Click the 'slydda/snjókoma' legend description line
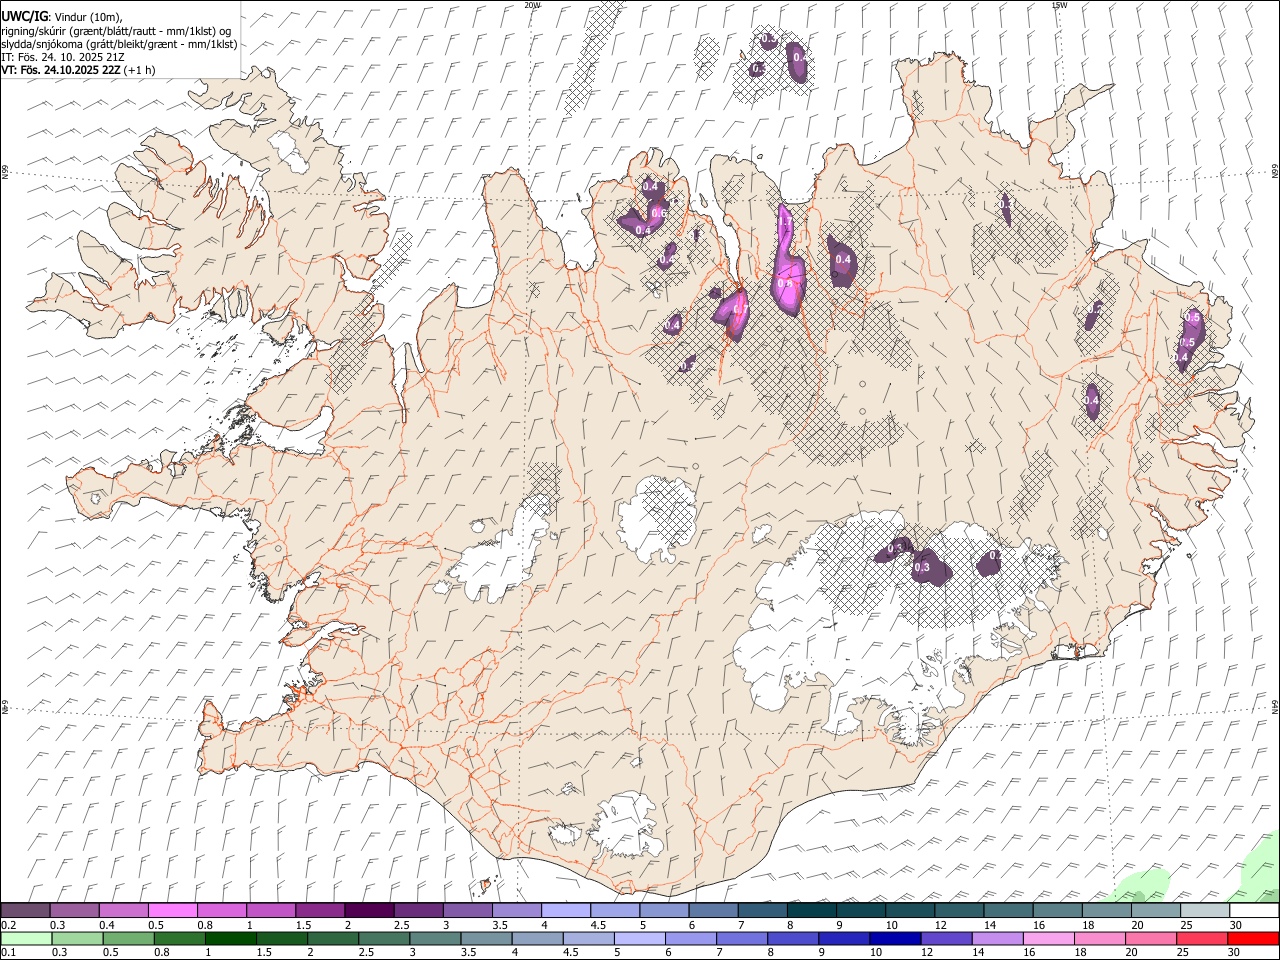 click(119, 44)
